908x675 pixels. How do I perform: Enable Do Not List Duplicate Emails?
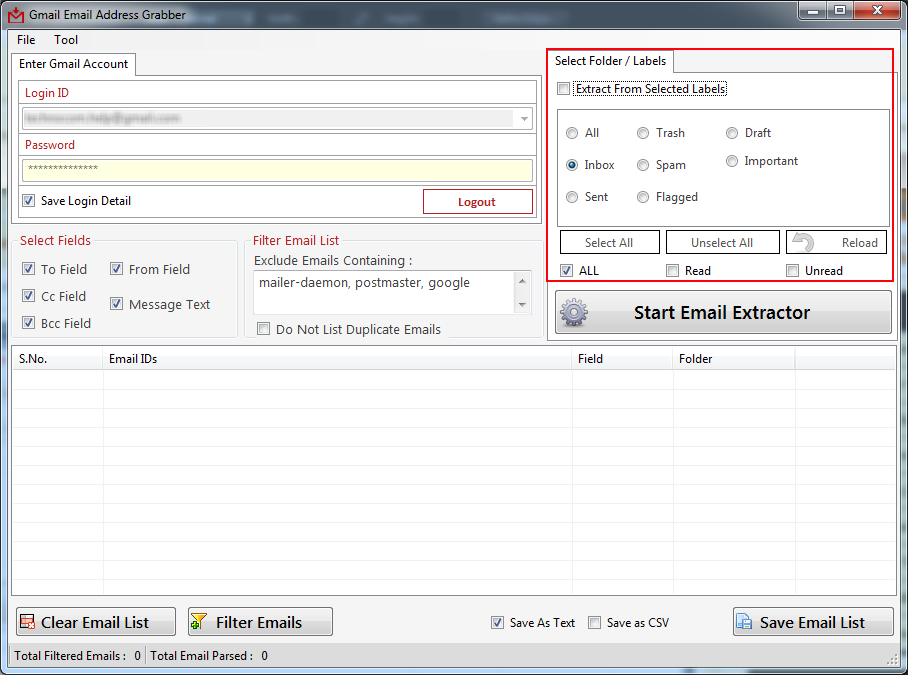point(263,329)
